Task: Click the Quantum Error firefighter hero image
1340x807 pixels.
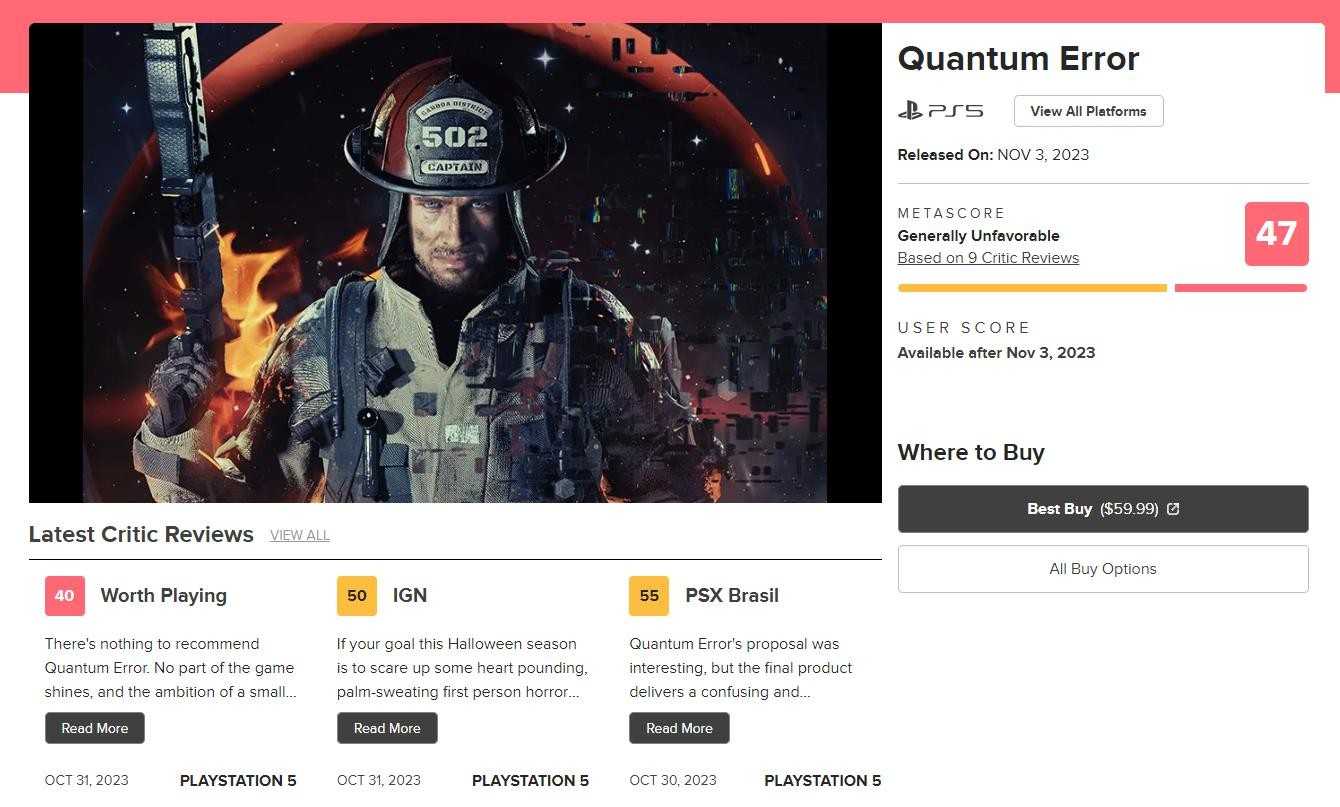Action: [x=455, y=263]
